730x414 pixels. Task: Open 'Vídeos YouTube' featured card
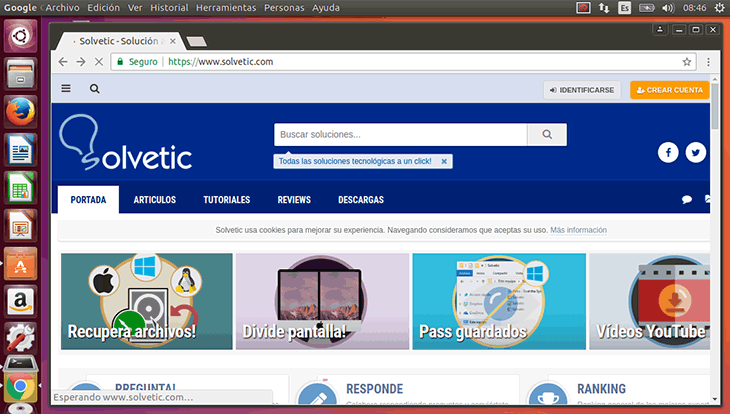point(649,301)
